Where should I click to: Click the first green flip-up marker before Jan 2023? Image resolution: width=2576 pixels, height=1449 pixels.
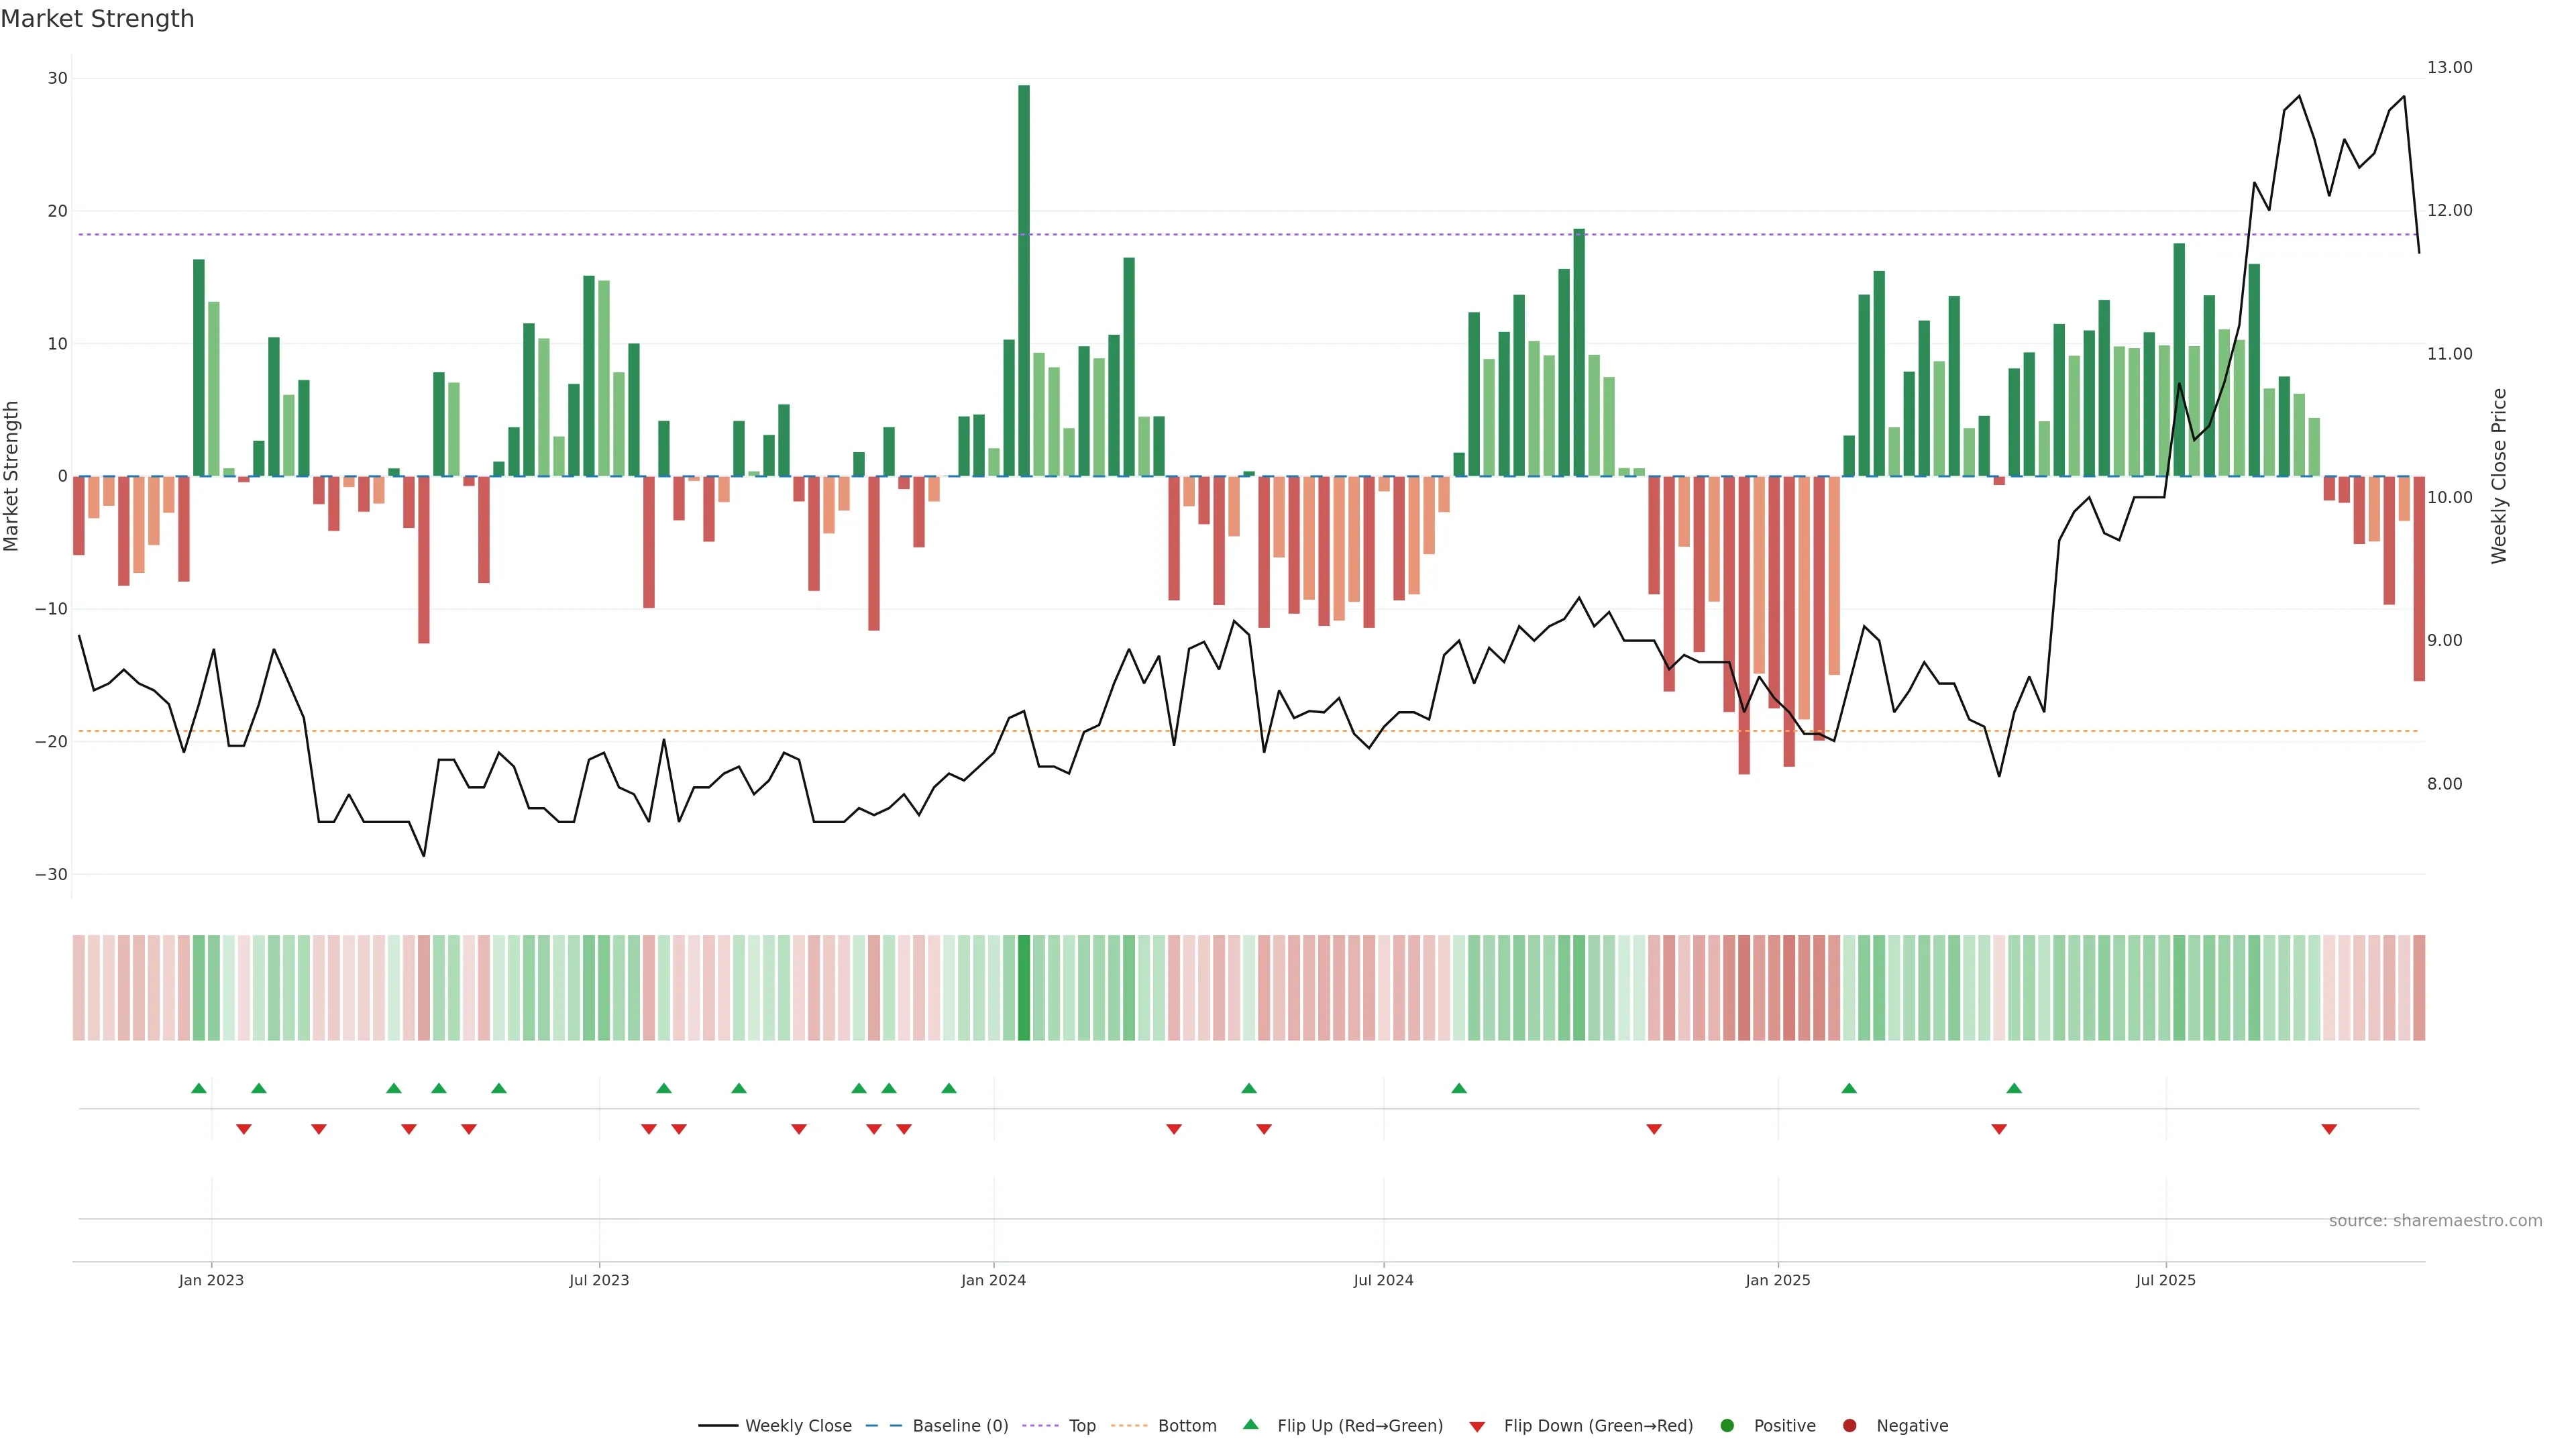click(x=199, y=1088)
